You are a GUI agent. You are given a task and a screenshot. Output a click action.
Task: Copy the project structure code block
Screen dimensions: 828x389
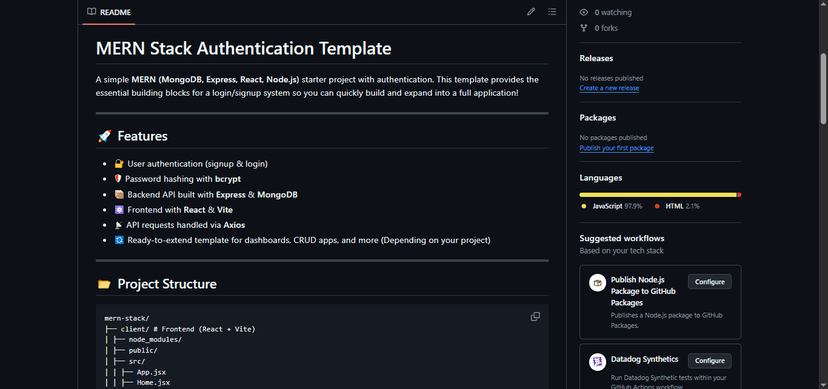[535, 317]
